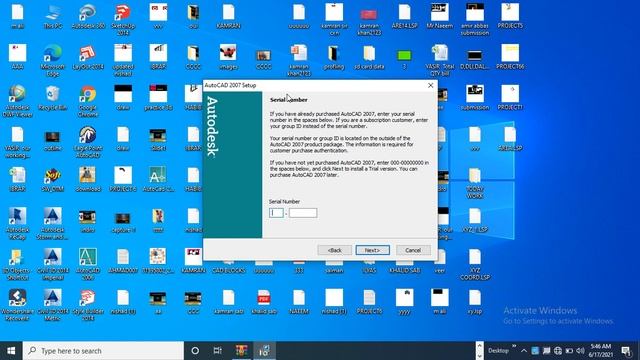
Task: Select the Mr Naeem desktop file
Action: [440, 17]
